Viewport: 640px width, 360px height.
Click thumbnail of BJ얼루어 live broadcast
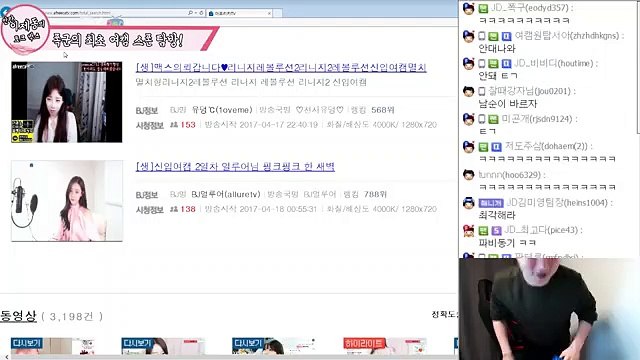(67, 201)
